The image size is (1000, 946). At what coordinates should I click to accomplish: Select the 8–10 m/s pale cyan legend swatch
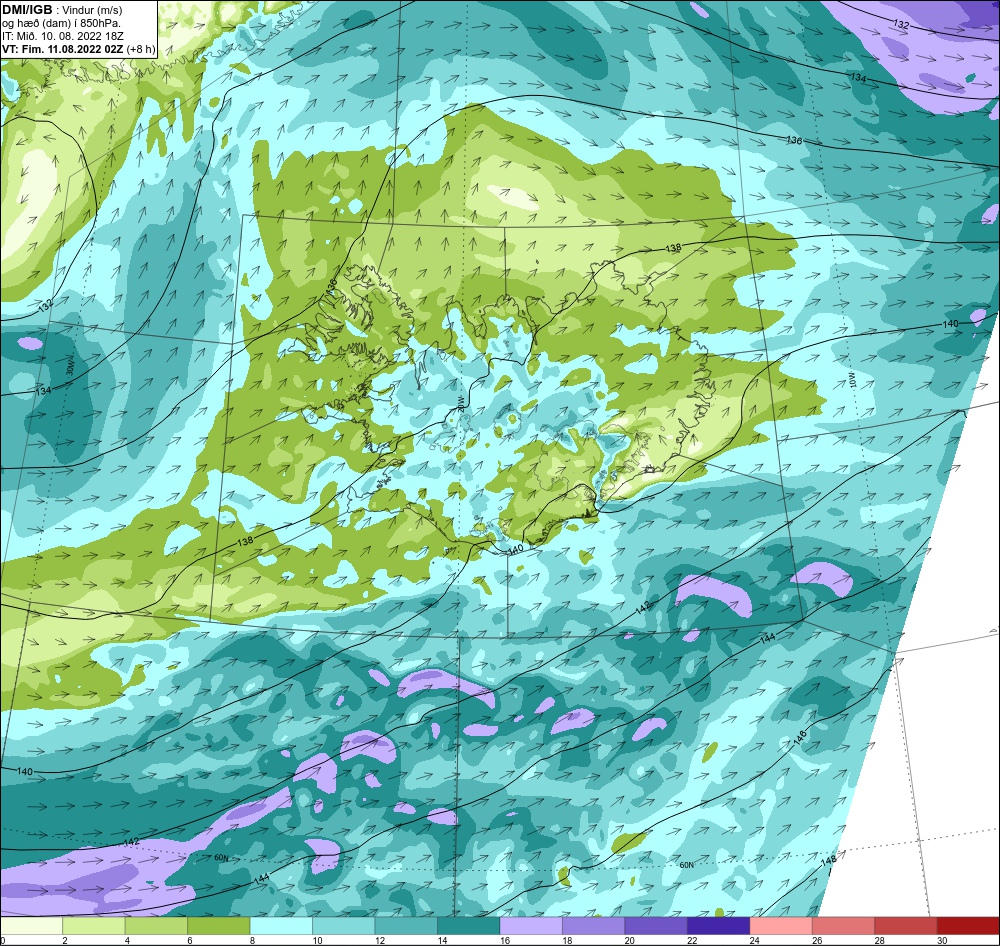(x=281, y=926)
